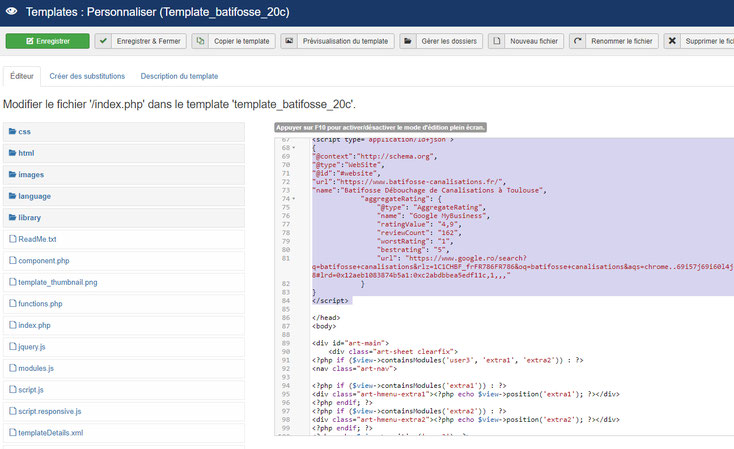Collapse code fold arrow at line 68
The height and width of the screenshot is (449, 734).
[x=294, y=148]
